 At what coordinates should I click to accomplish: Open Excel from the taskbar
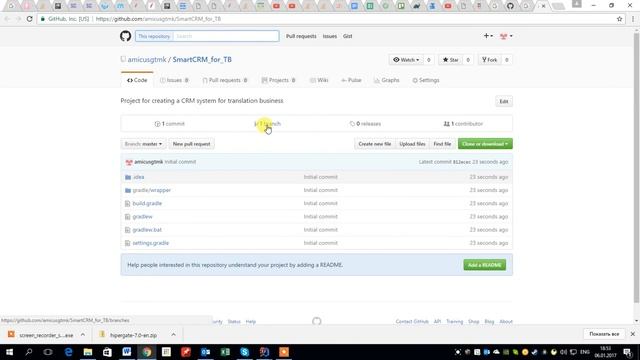pos(225,352)
